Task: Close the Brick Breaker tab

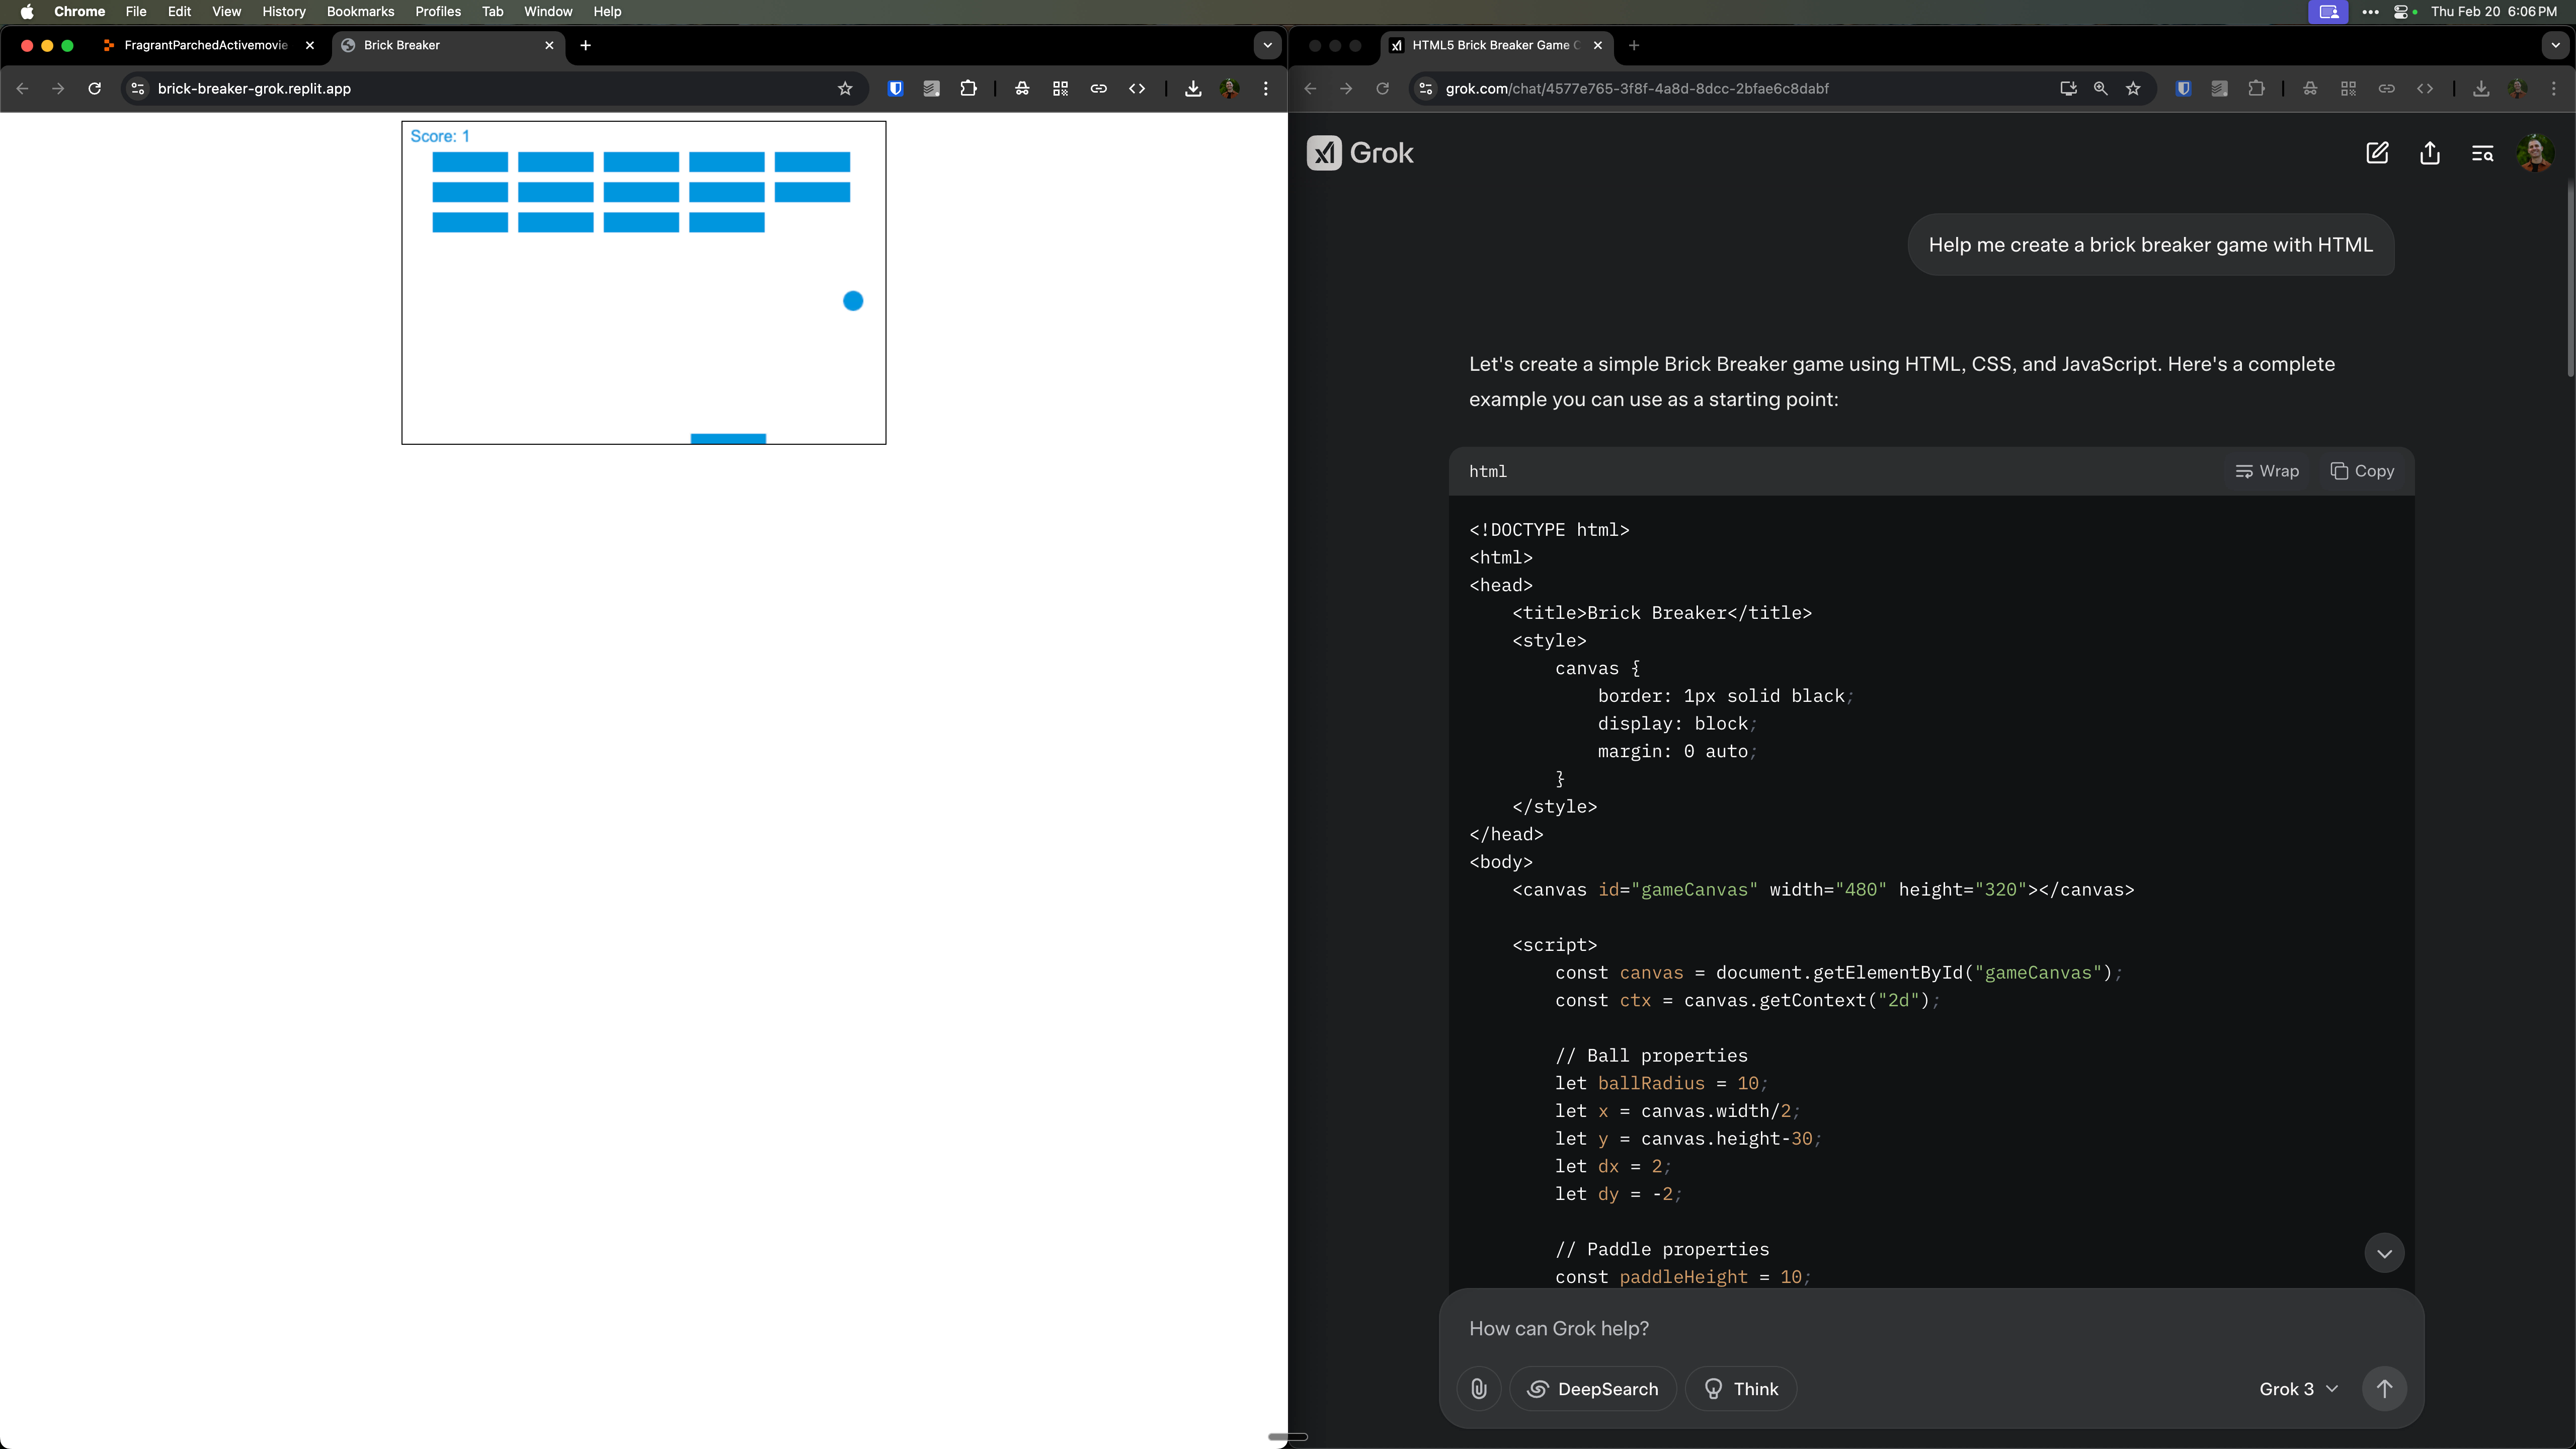Action: pyautogui.click(x=549, y=45)
